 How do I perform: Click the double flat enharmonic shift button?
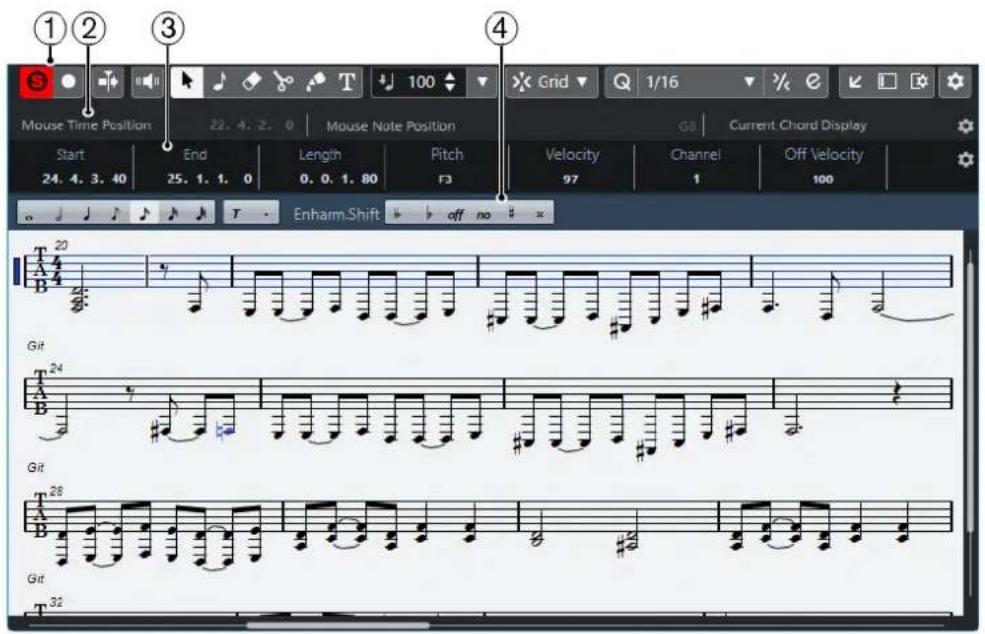tap(398, 214)
